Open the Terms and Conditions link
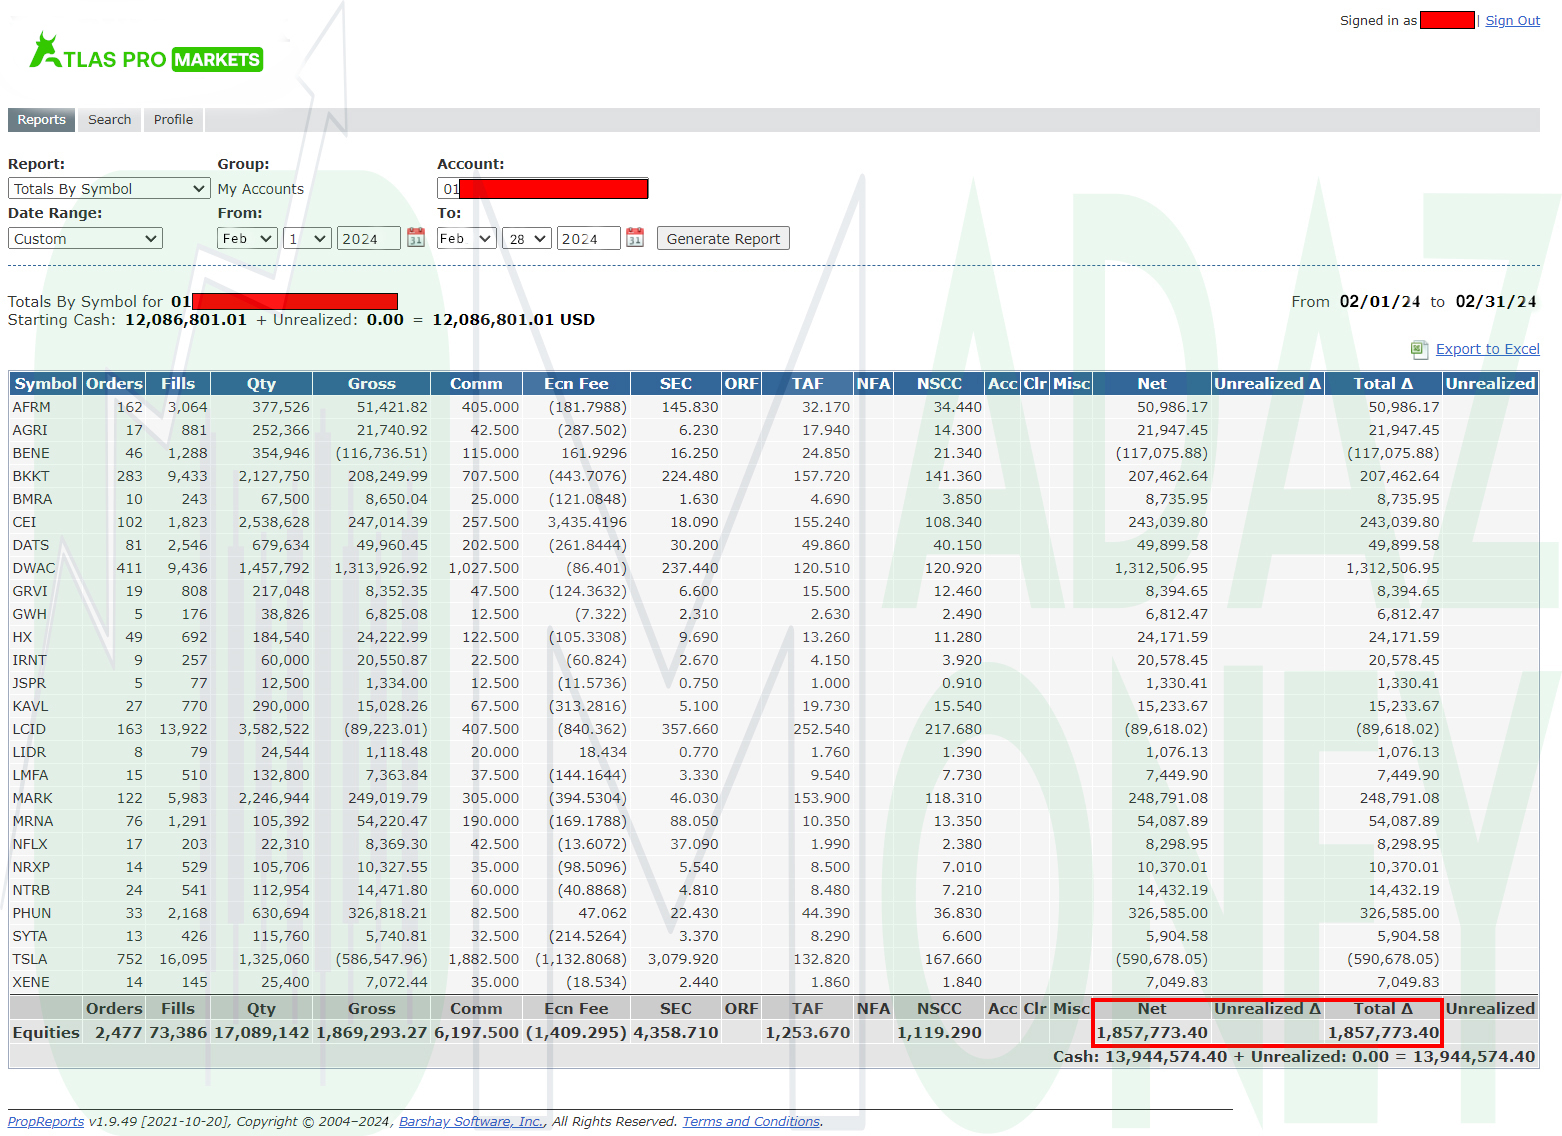 (750, 1121)
